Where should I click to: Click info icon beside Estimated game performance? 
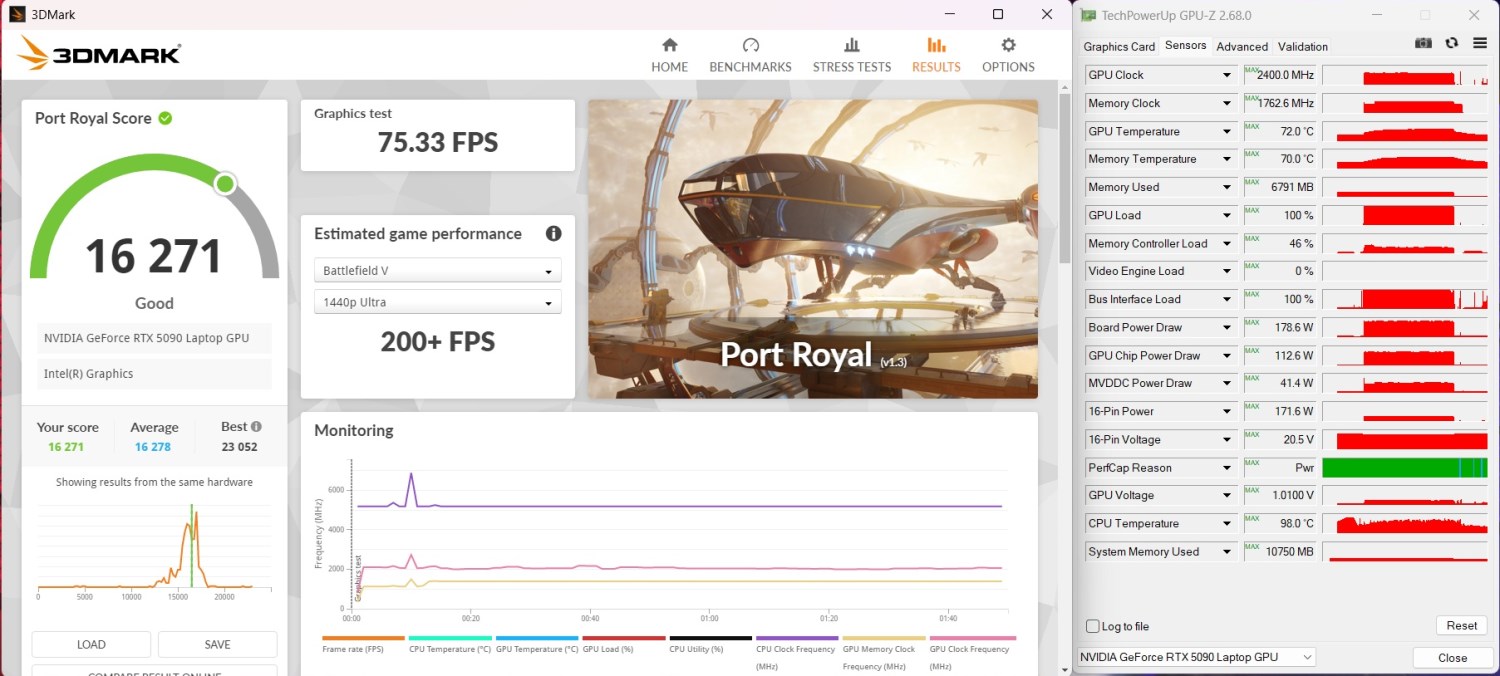[553, 234]
